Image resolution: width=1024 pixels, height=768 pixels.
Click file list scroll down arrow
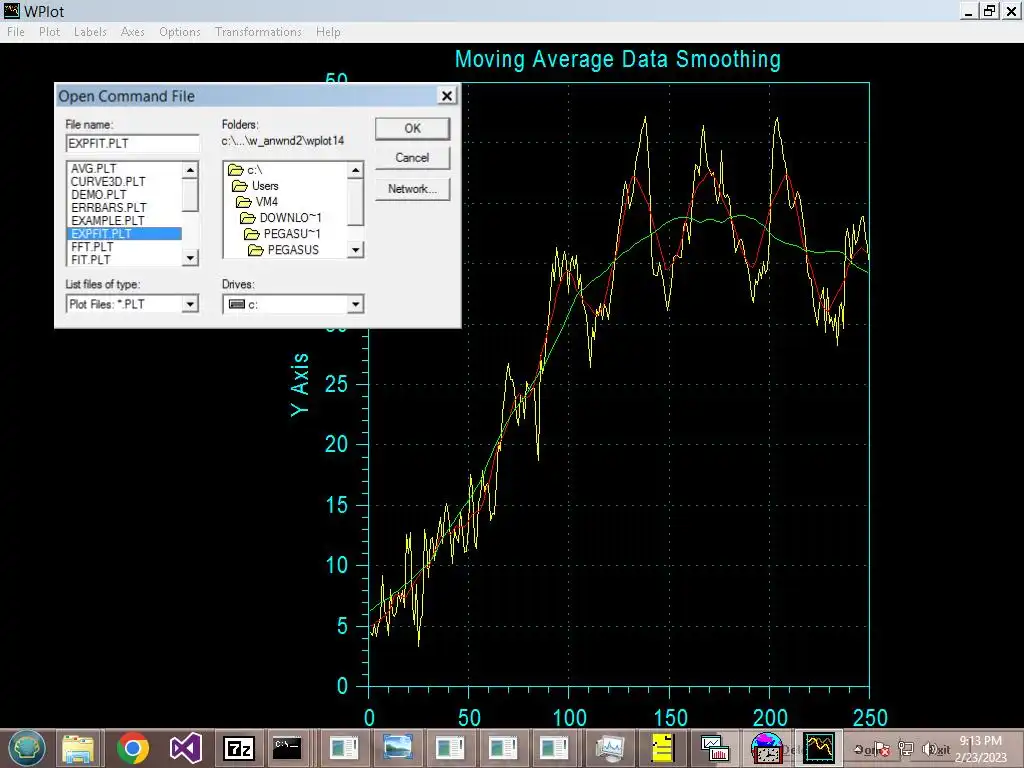[x=190, y=258]
